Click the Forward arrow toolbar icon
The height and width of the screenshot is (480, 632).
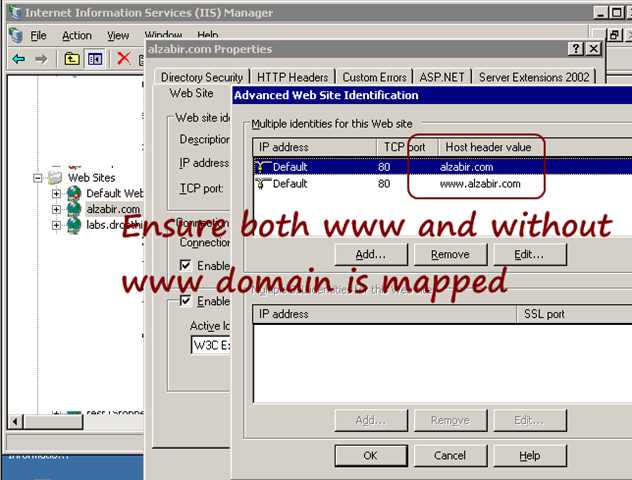[41, 59]
